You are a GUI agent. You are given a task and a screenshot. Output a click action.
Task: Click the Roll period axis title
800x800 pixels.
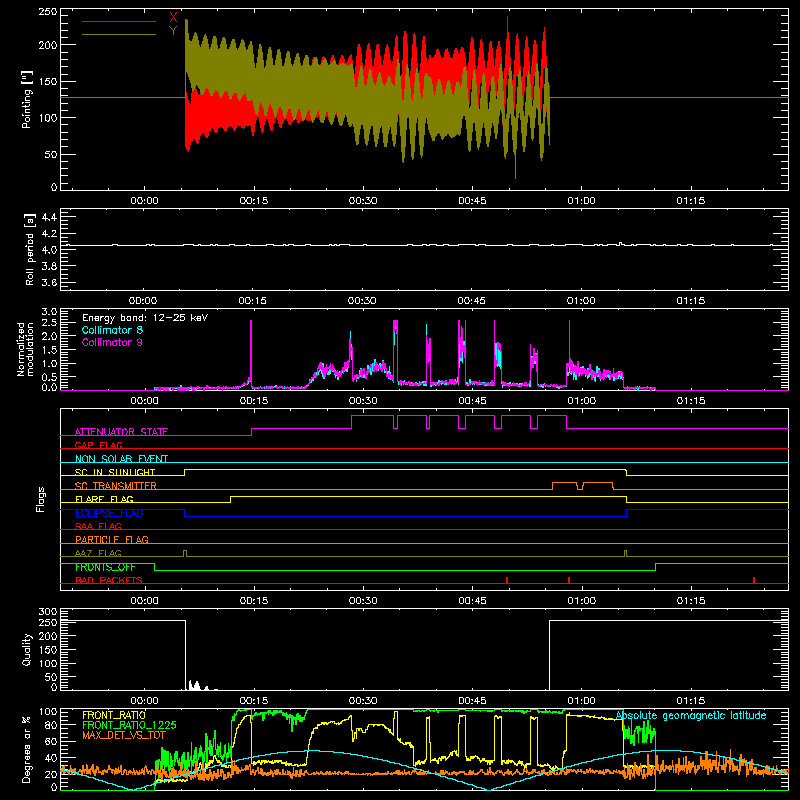click(29, 249)
